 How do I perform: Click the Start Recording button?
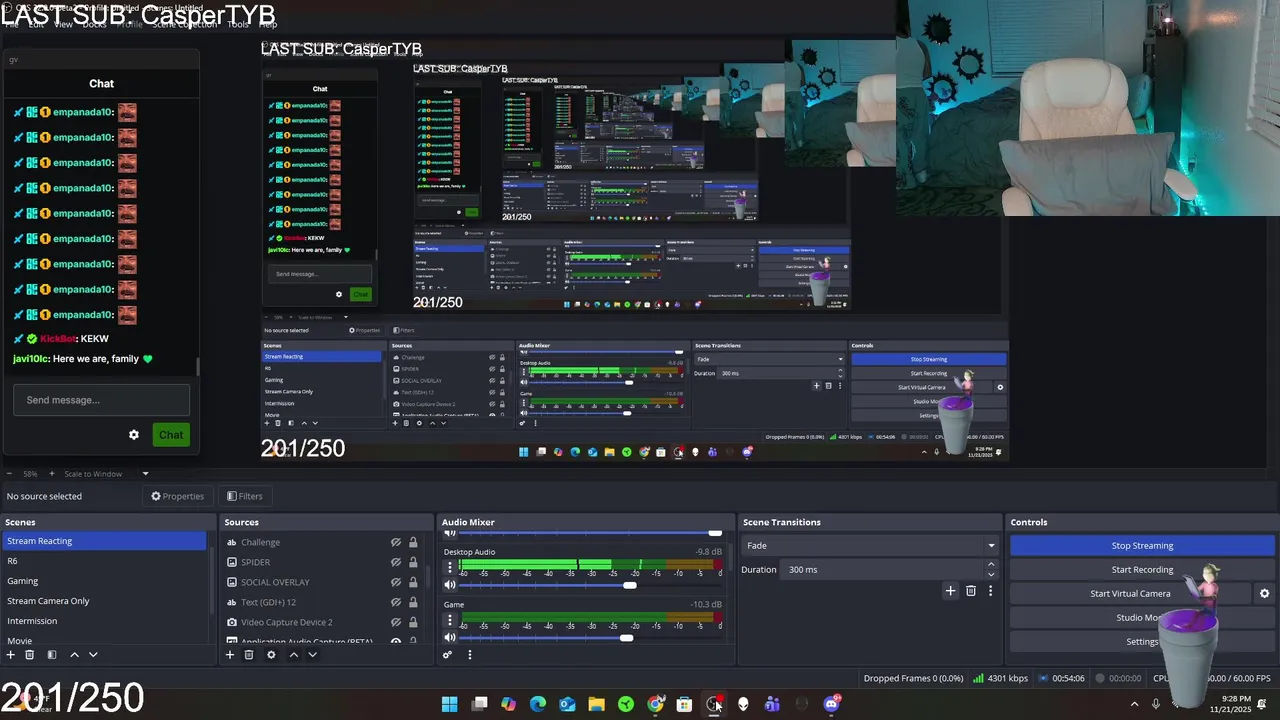coord(1142,570)
